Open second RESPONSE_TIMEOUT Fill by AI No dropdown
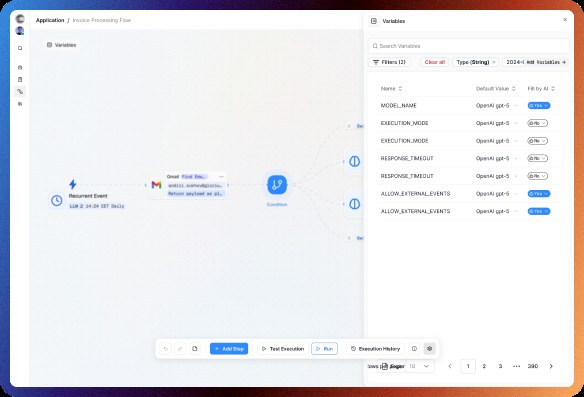 (537, 176)
